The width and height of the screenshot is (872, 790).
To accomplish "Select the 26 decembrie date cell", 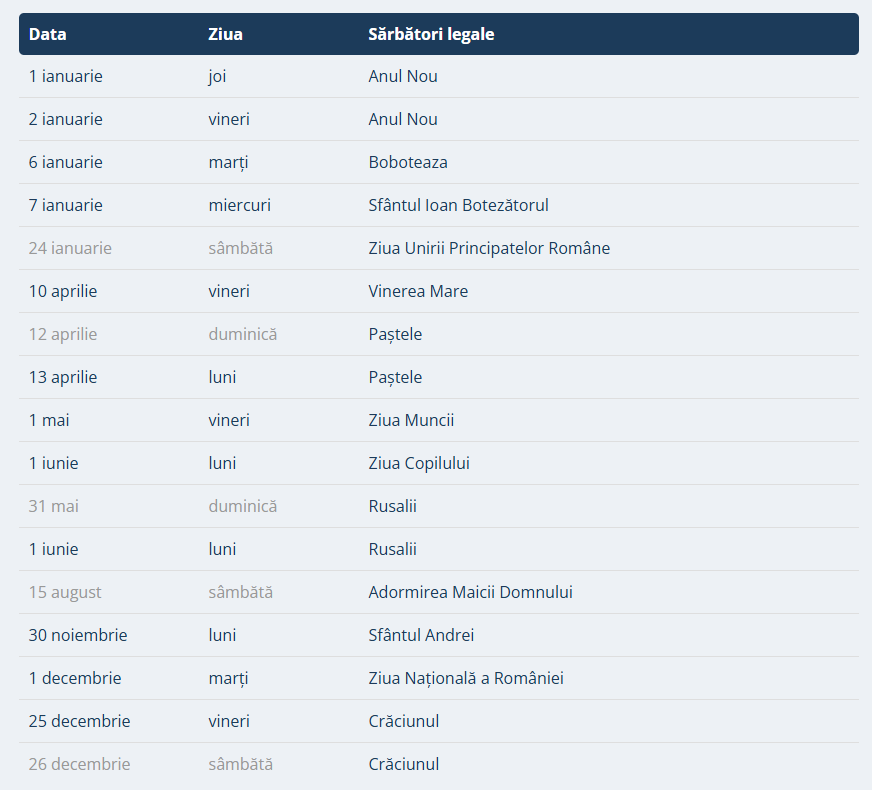I will 79,764.
